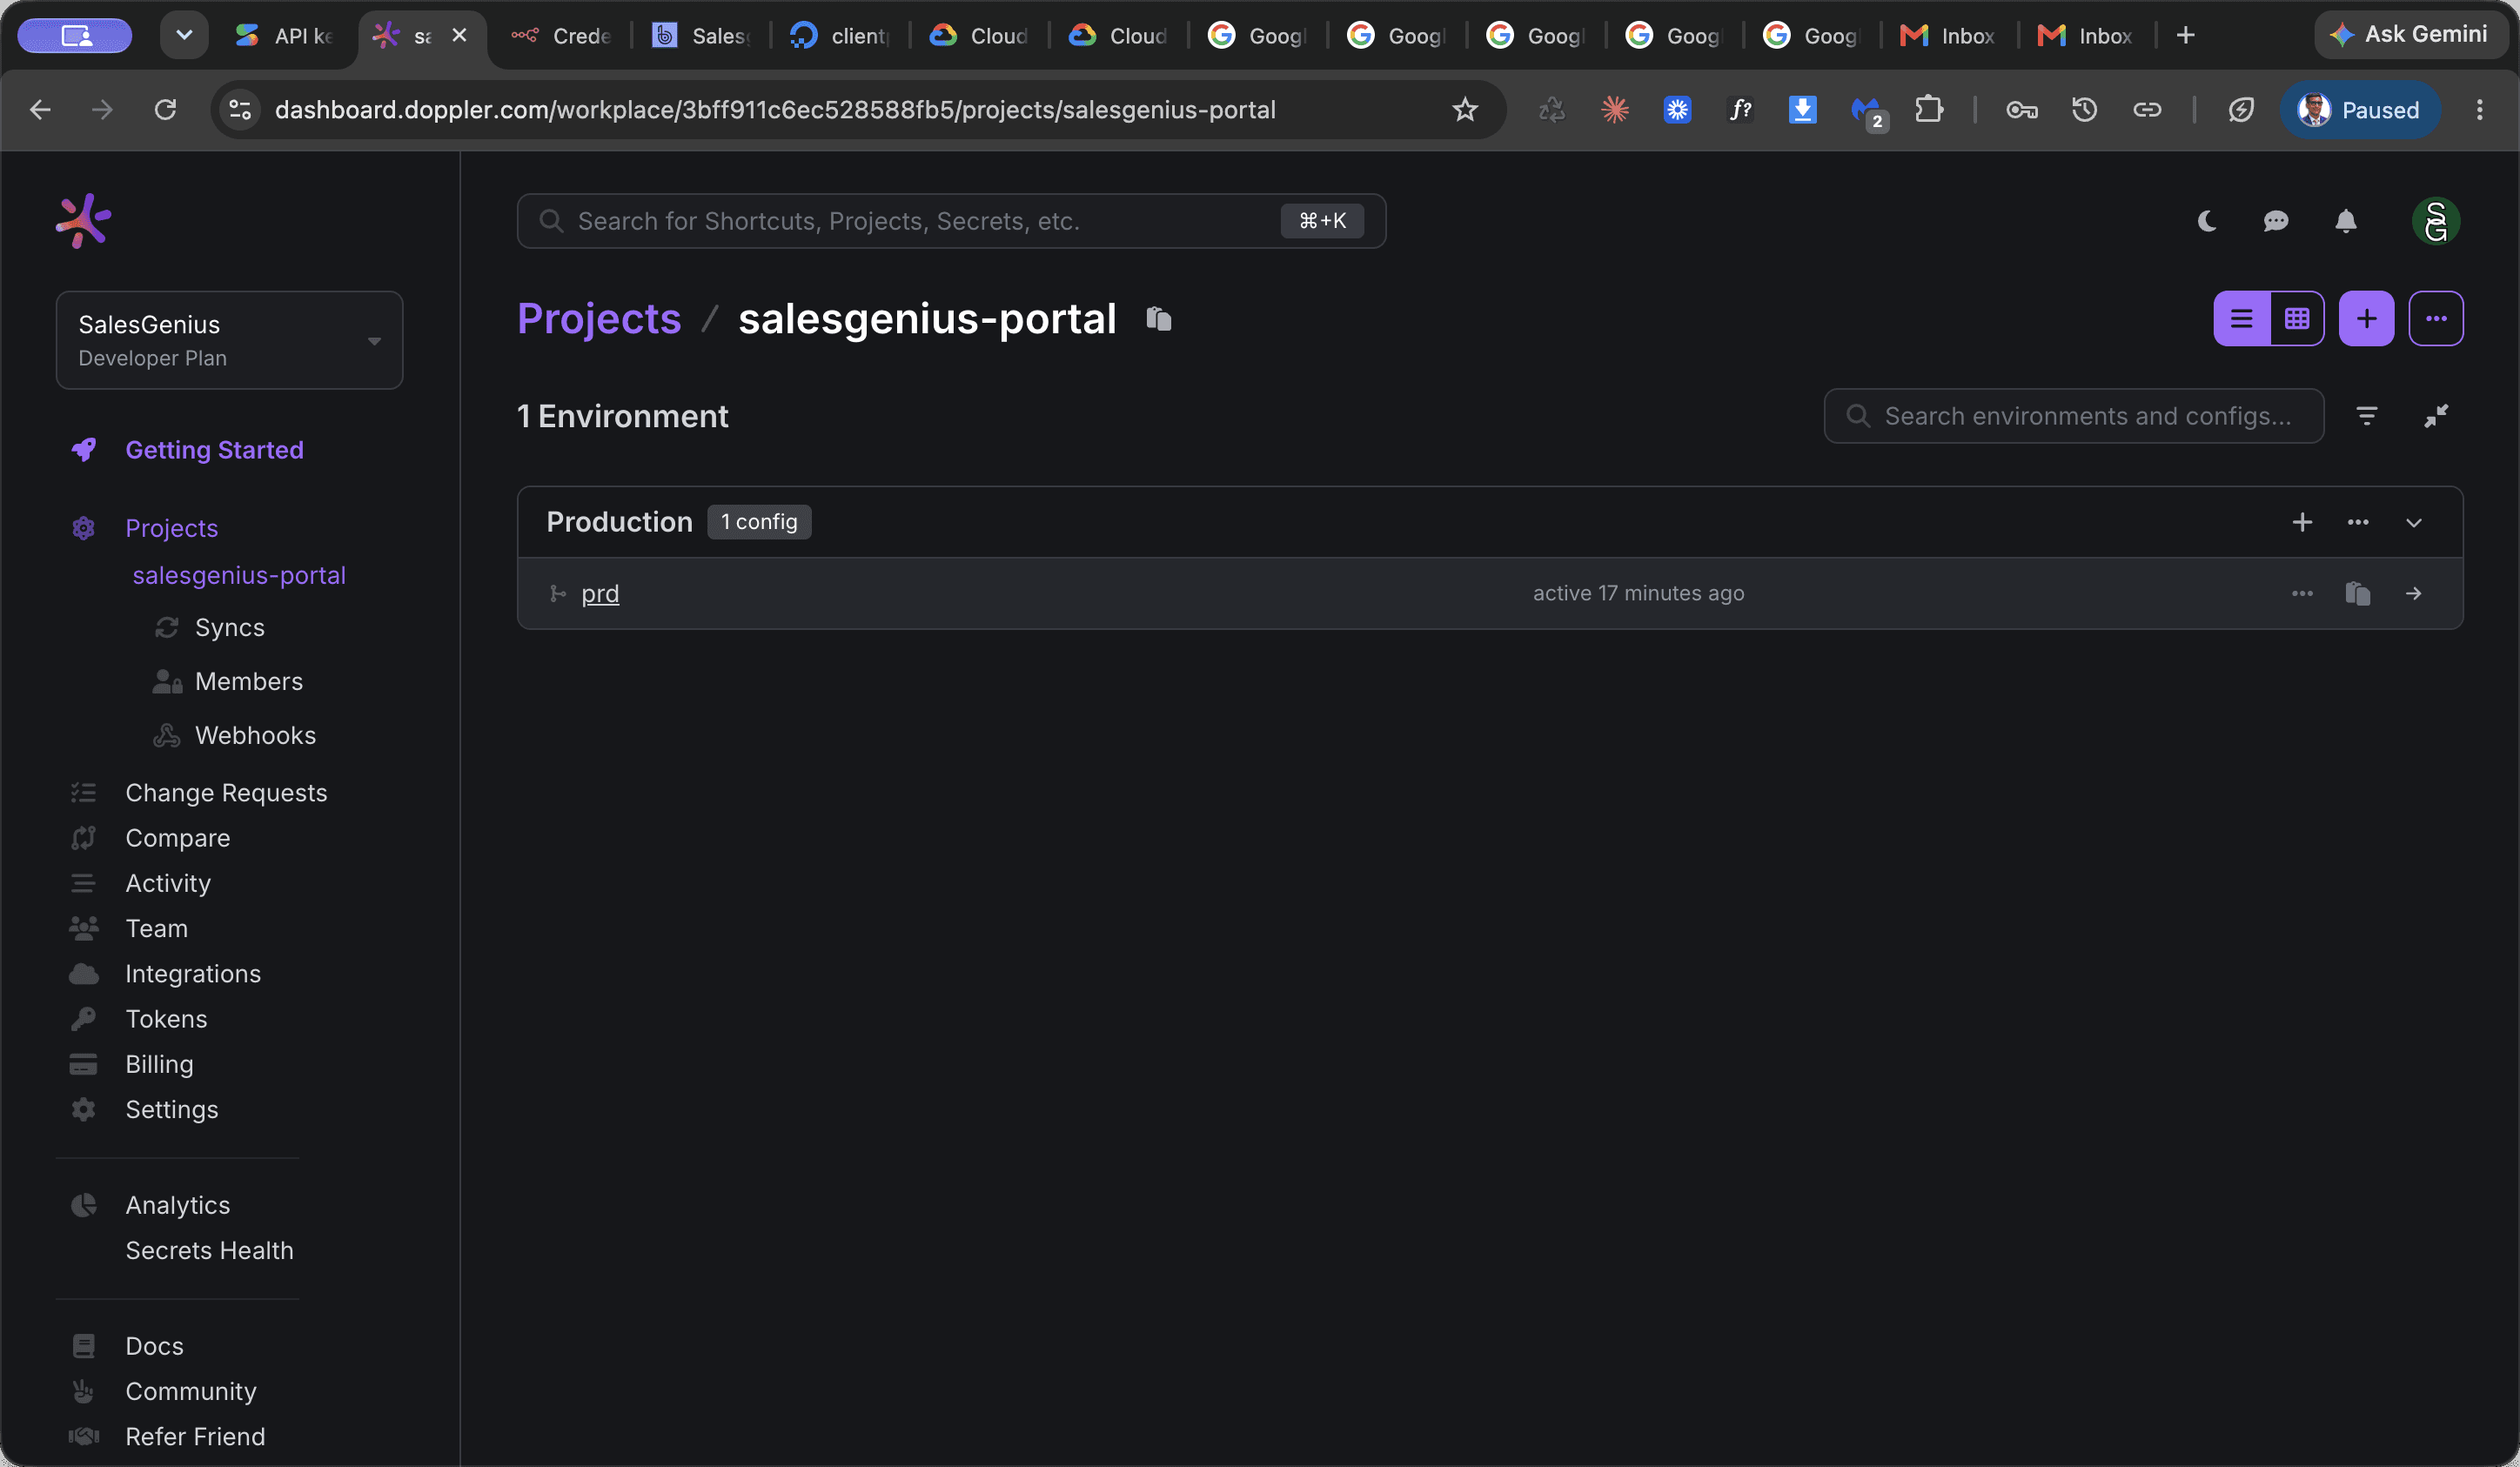Open Activity in sidebar
The width and height of the screenshot is (2520, 1467).
pos(168,883)
